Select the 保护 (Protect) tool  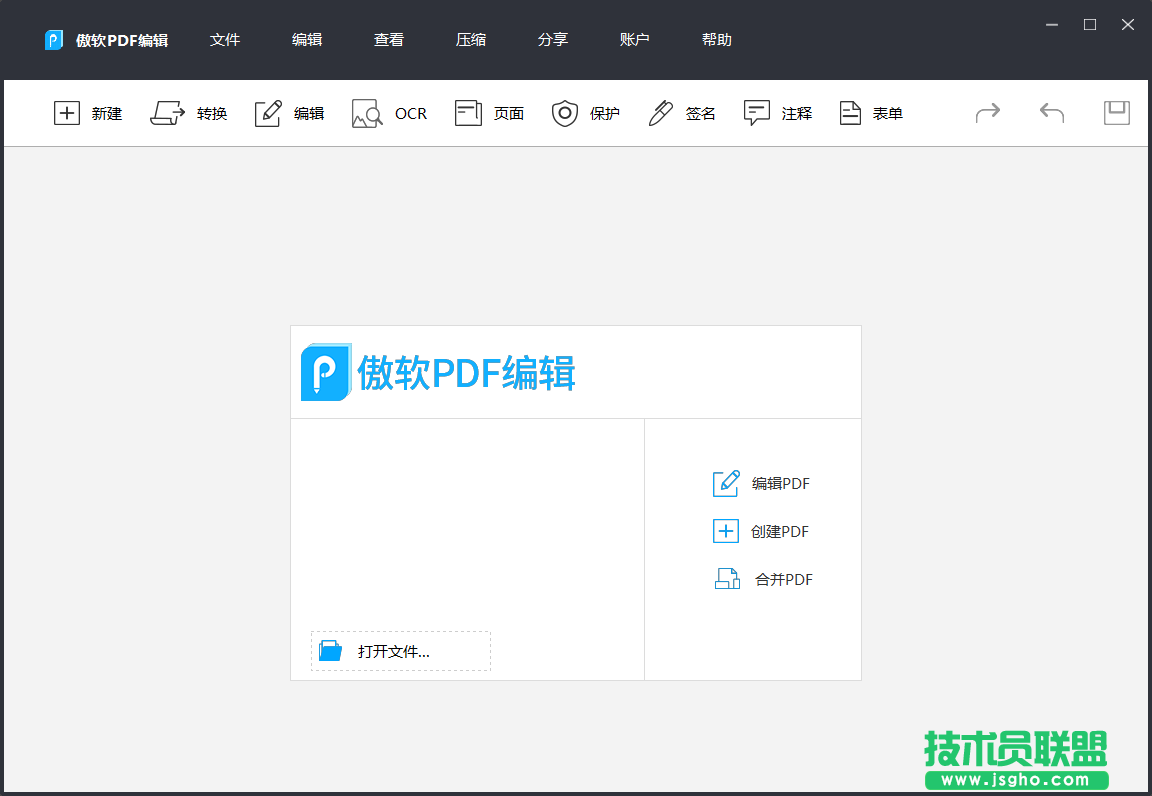586,113
